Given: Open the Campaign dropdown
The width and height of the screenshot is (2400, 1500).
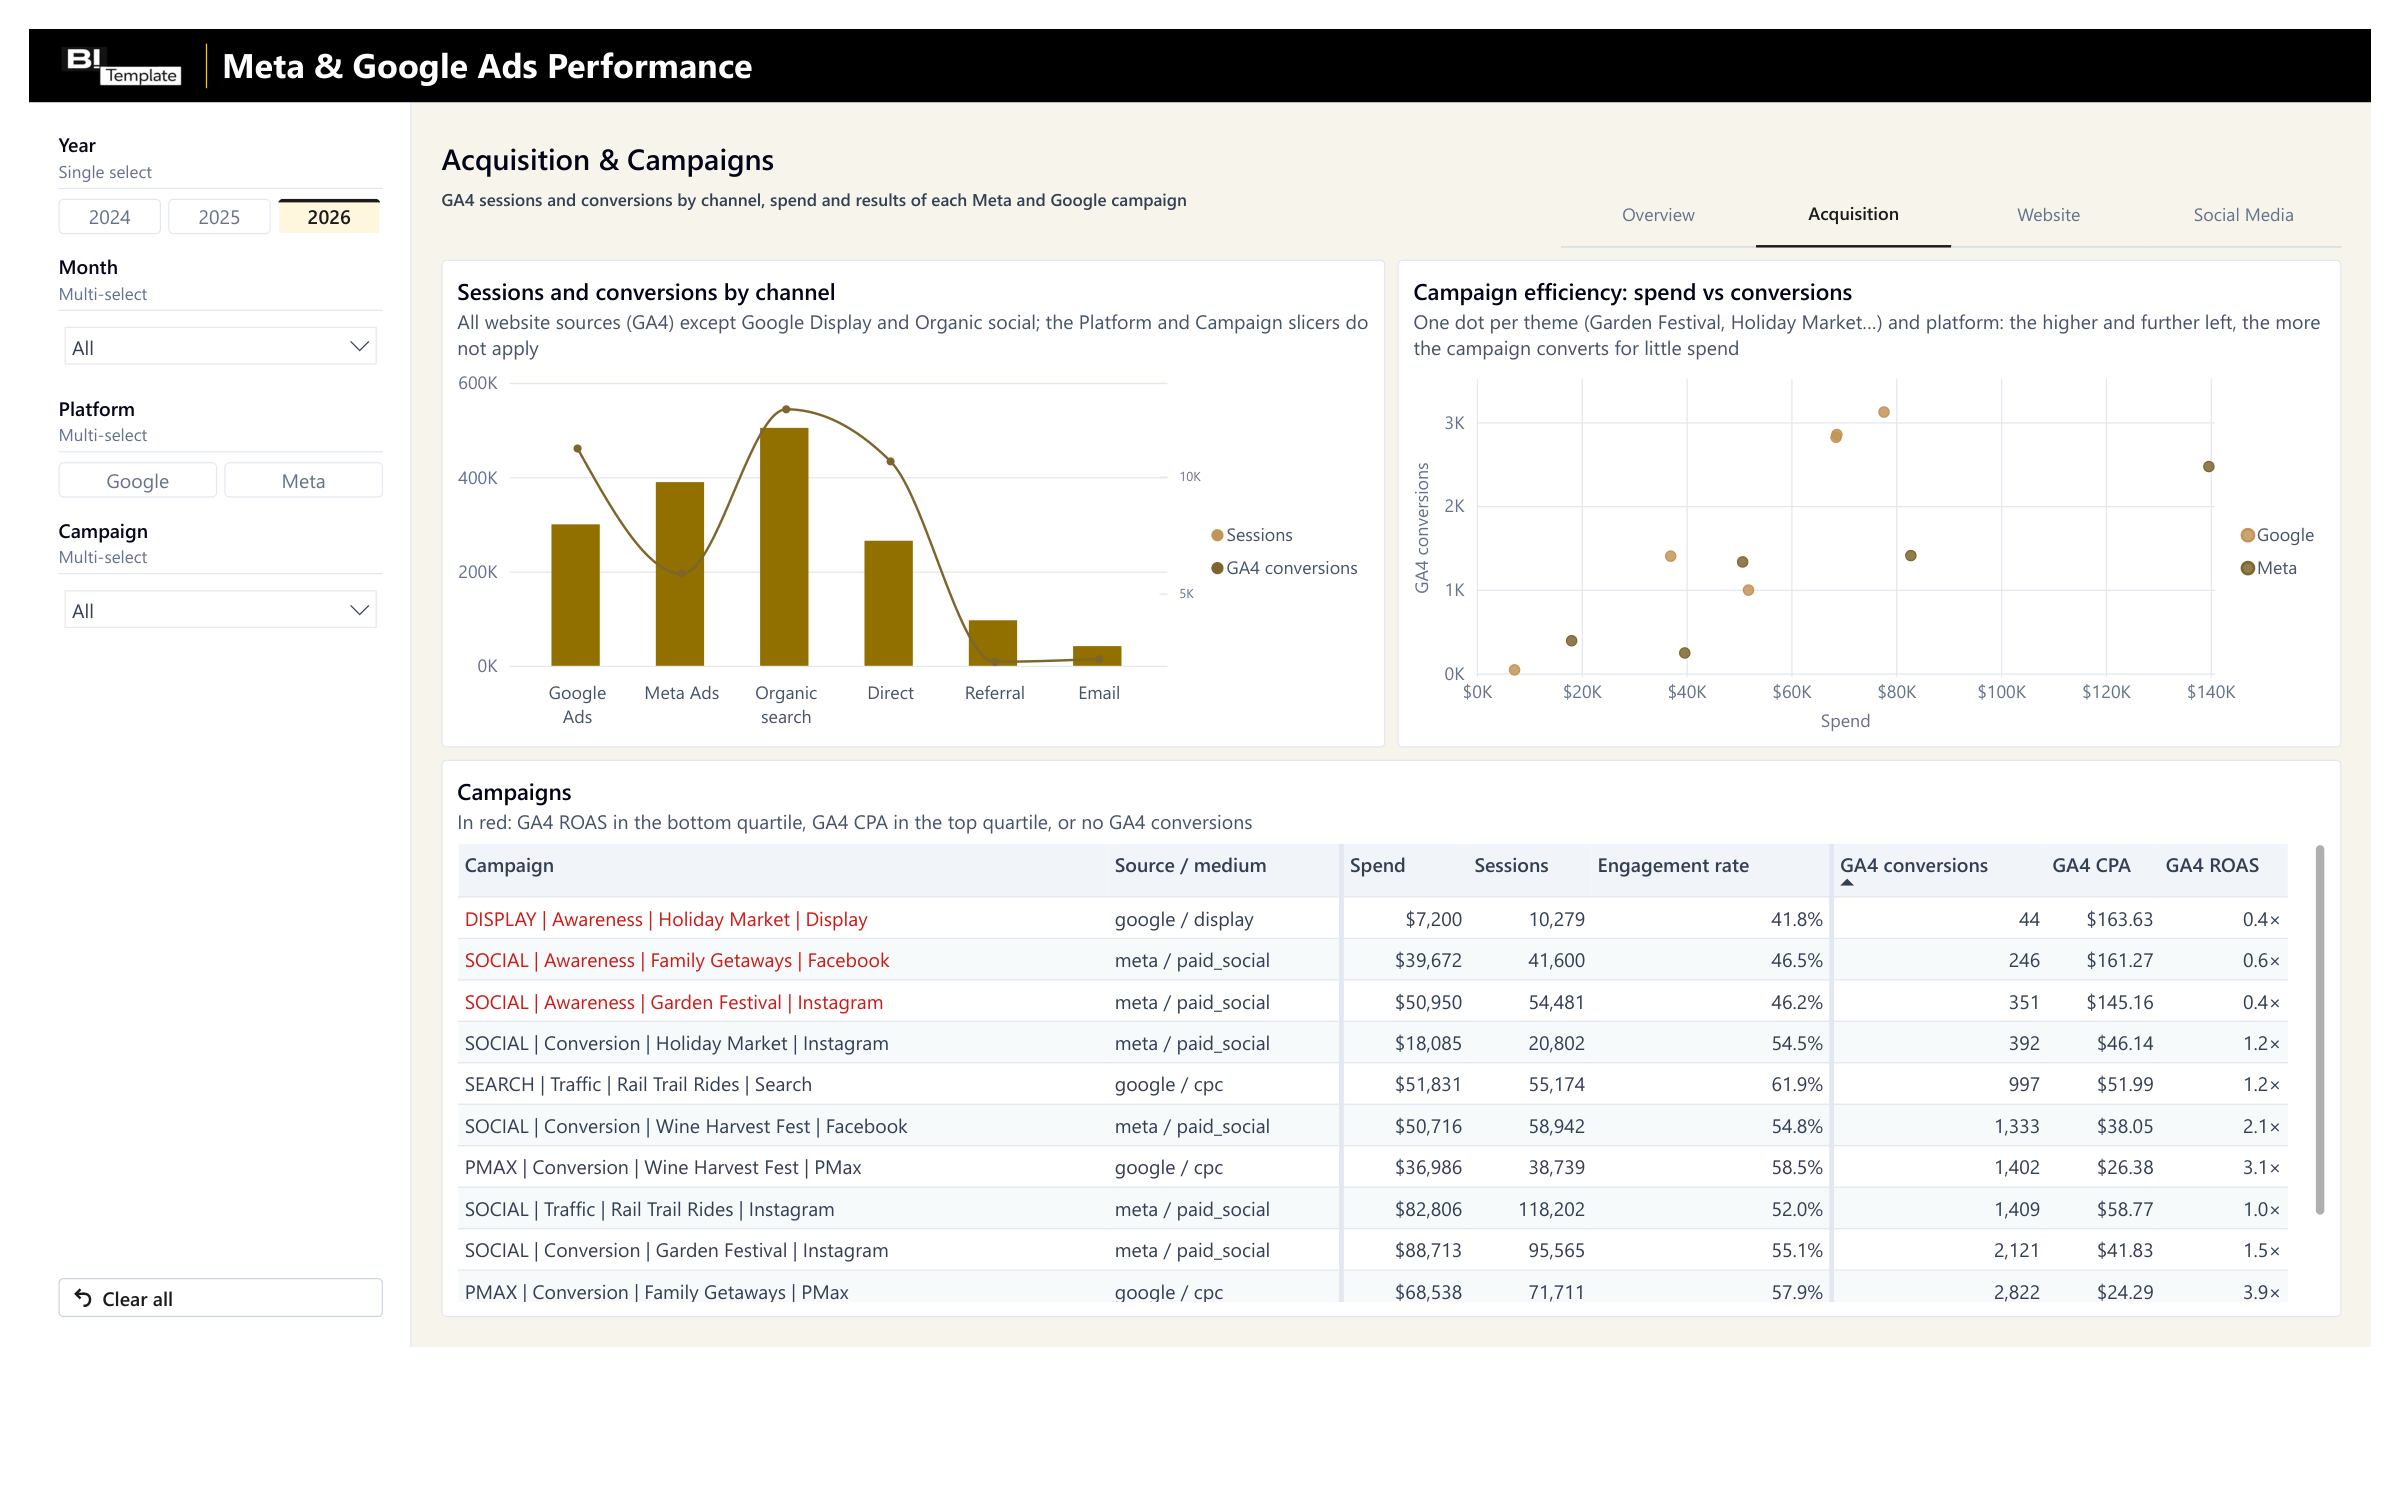Looking at the screenshot, I should coord(220,610).
